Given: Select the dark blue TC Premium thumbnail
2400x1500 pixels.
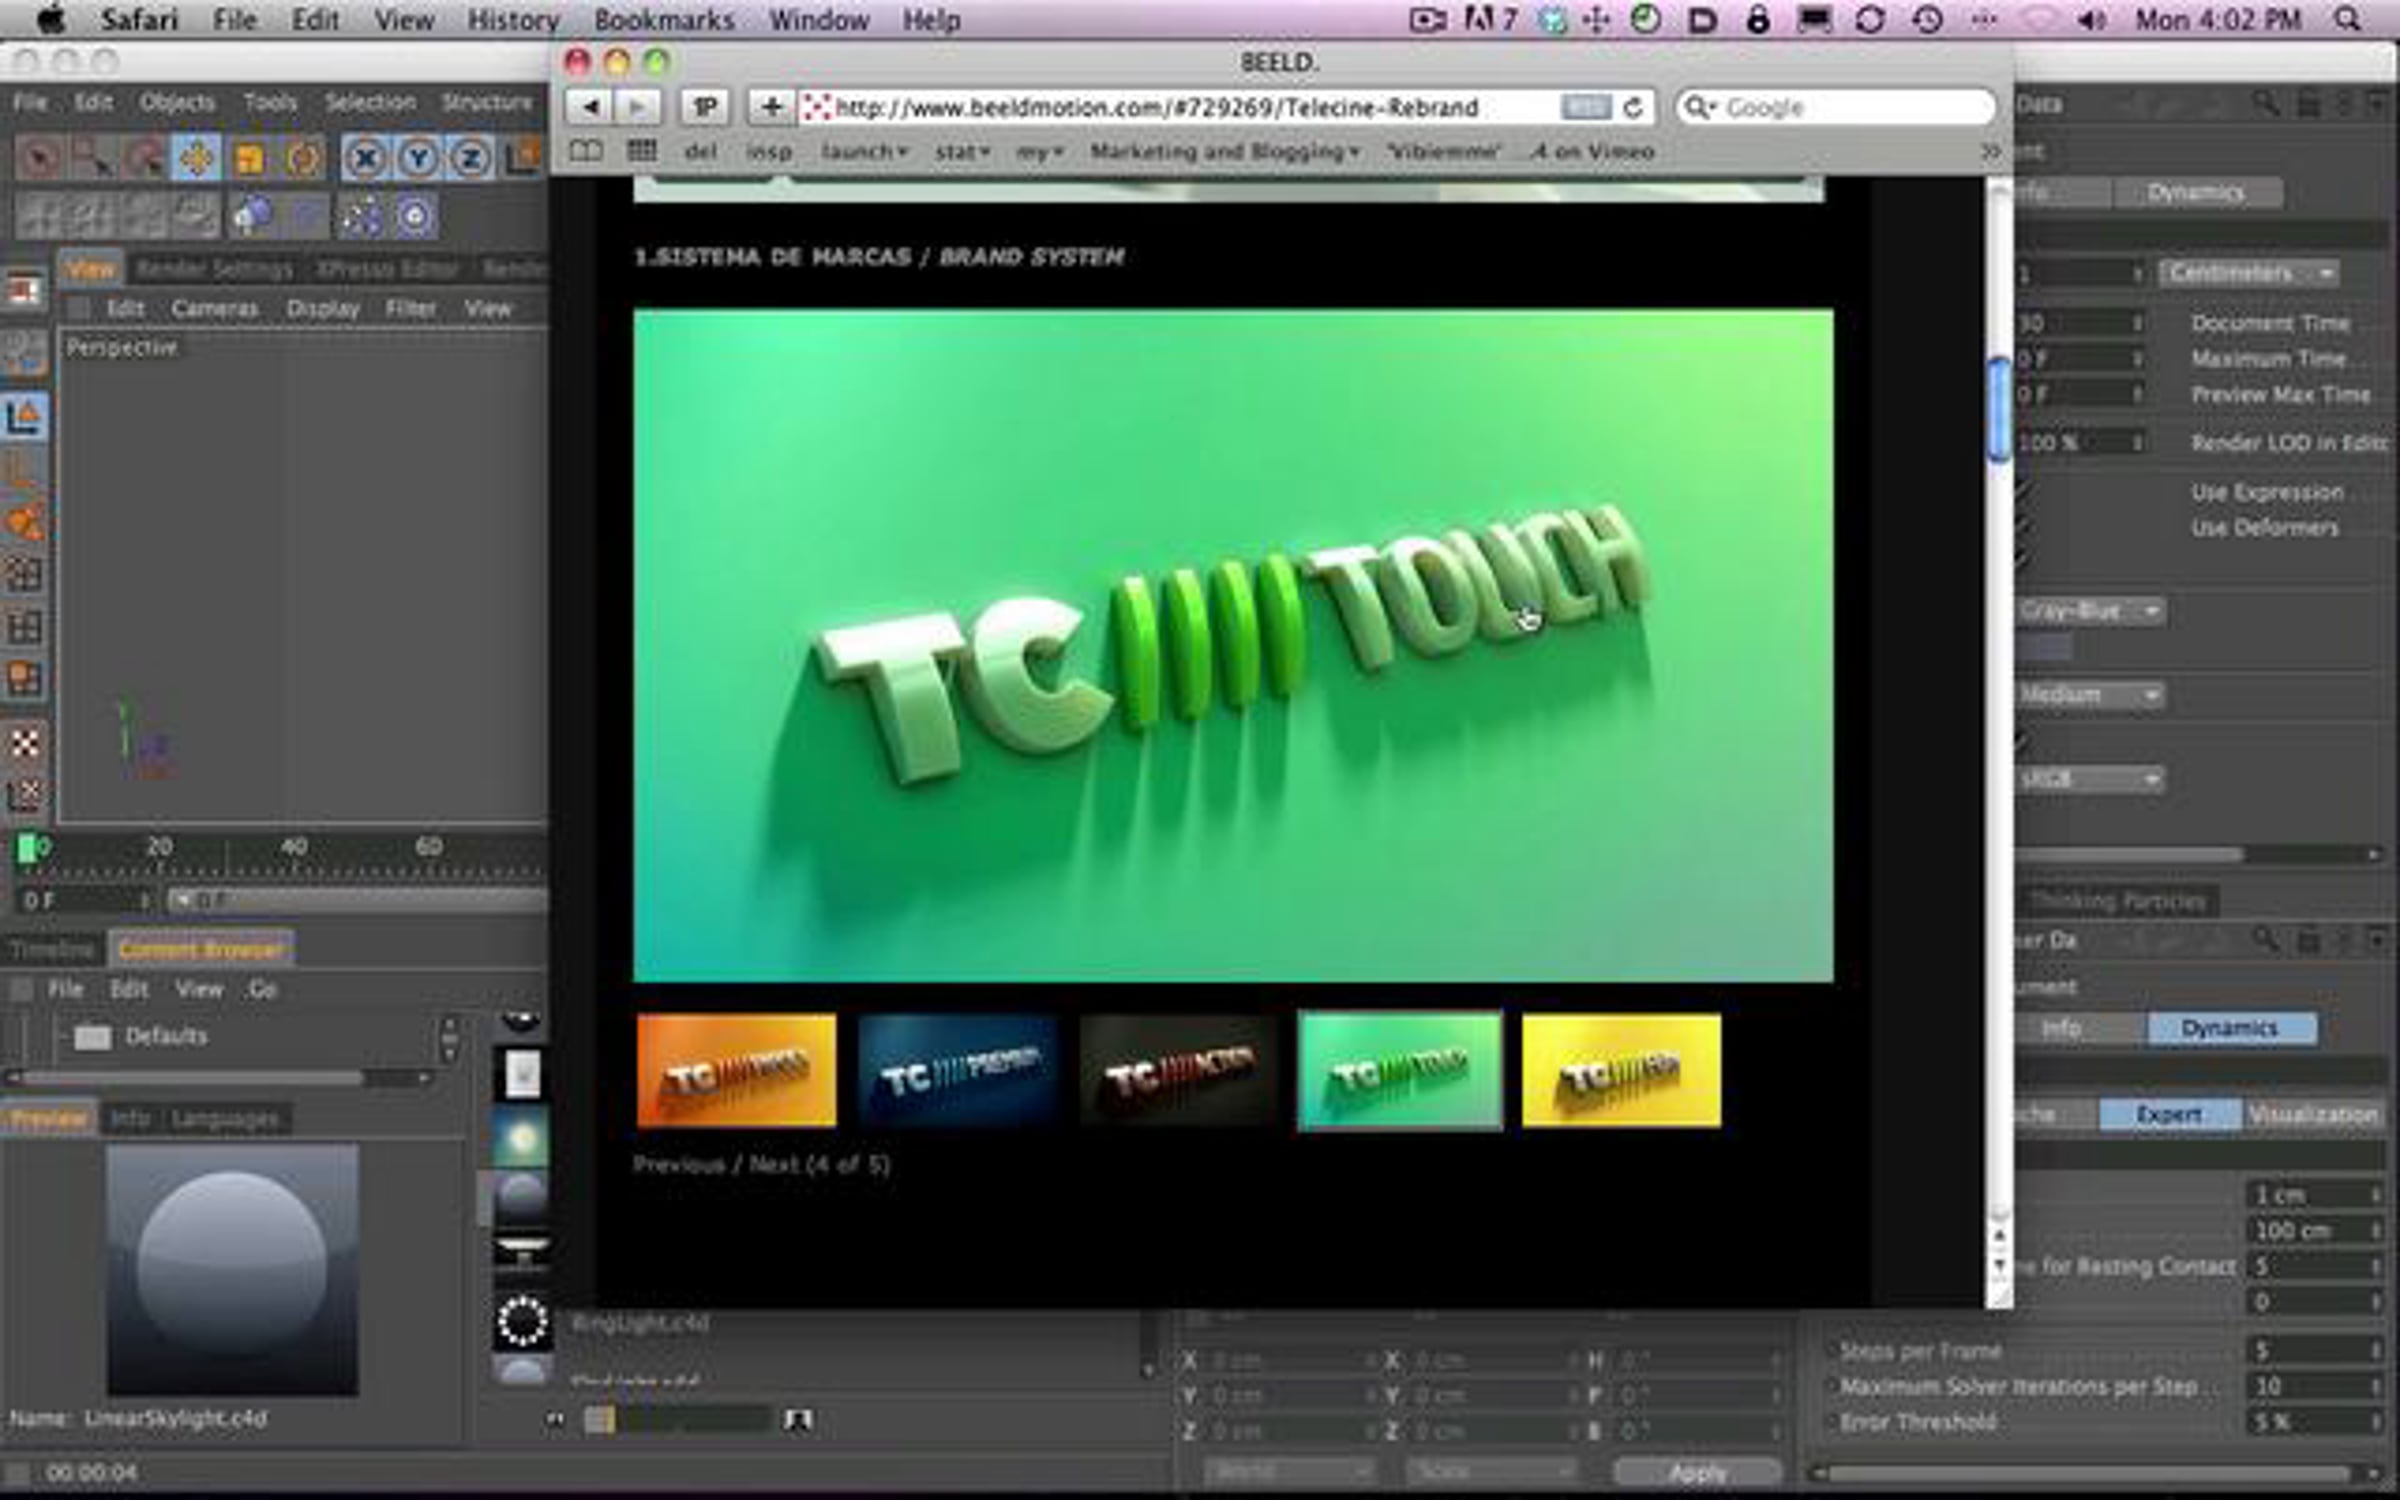Looking at the screenshot, I should [958, 1070].
